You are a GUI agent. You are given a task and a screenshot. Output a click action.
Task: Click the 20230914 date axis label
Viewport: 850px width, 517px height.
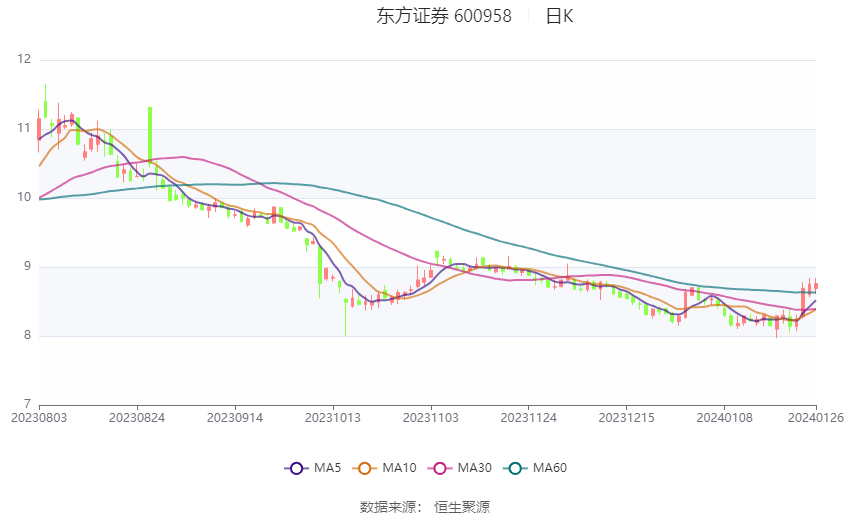(x=235, y=418)
